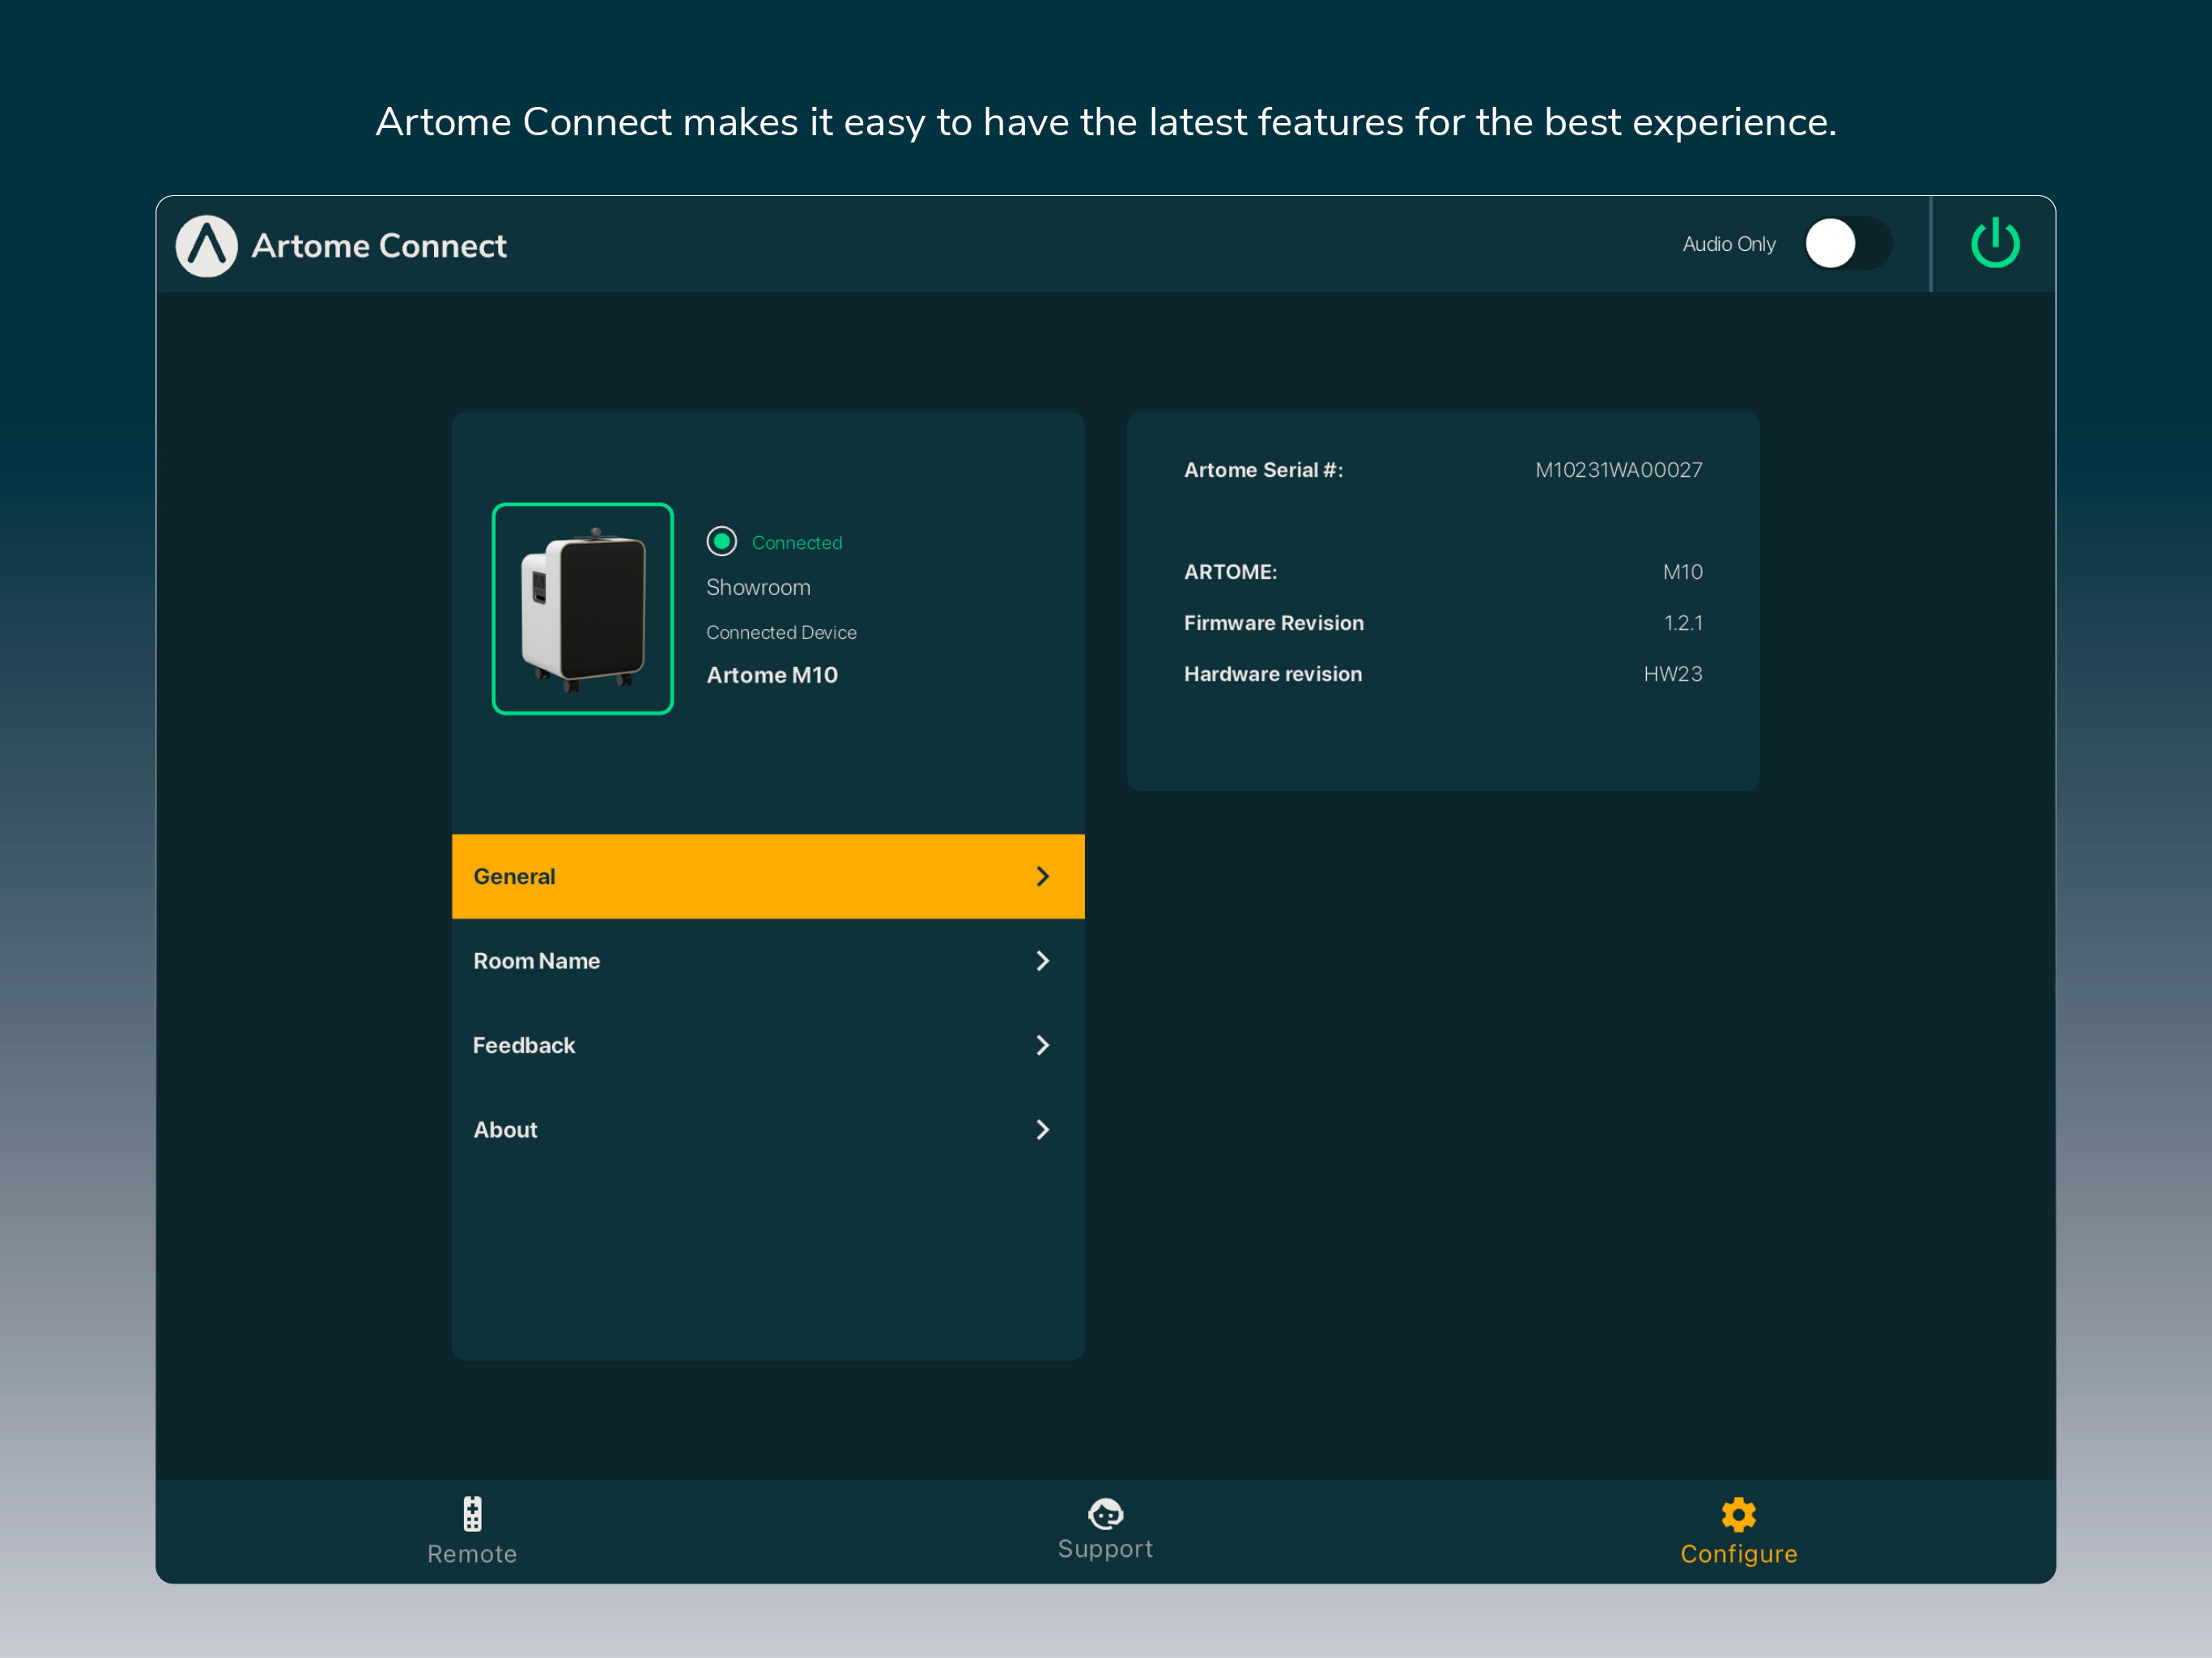Click the Showroom room name text
The width and height of the screenshot is (2212, 1658).
[758, 587]
